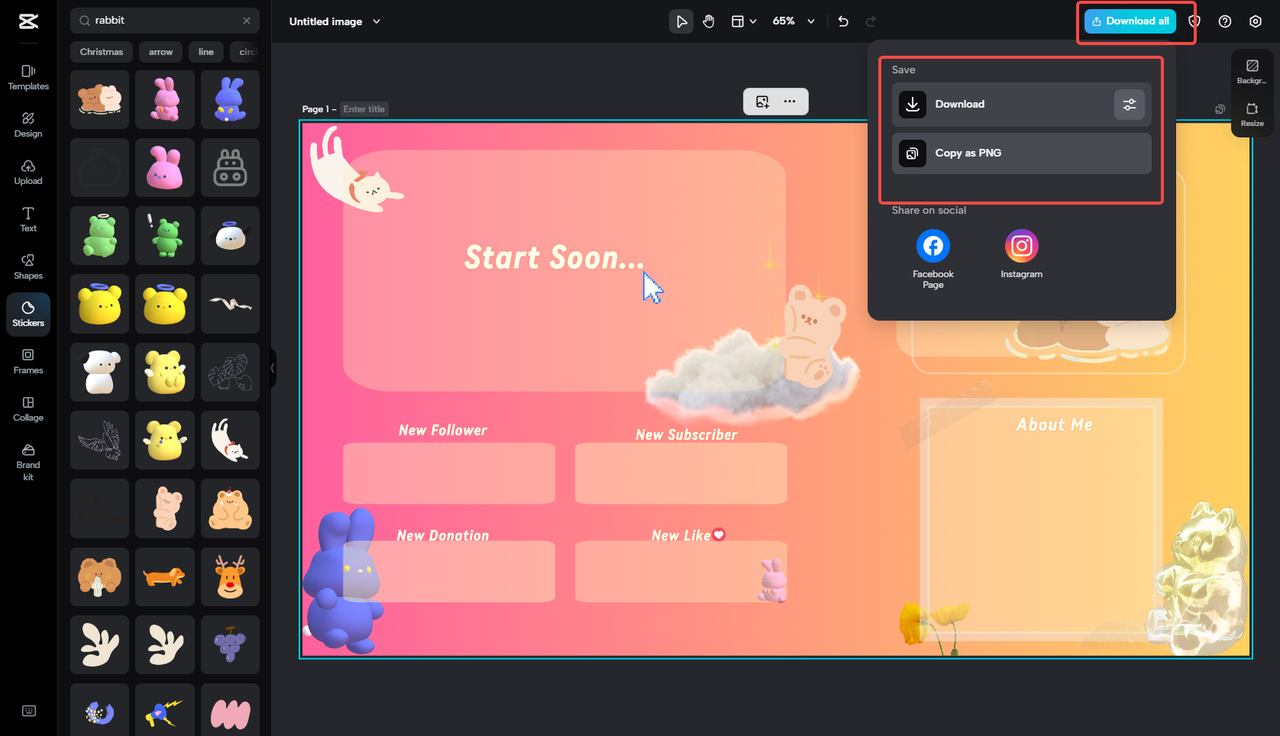Image resolution: width=1280 pixels, height=736 pixels.
Task: Select the Hand pan tool
Action: point(708,20)
